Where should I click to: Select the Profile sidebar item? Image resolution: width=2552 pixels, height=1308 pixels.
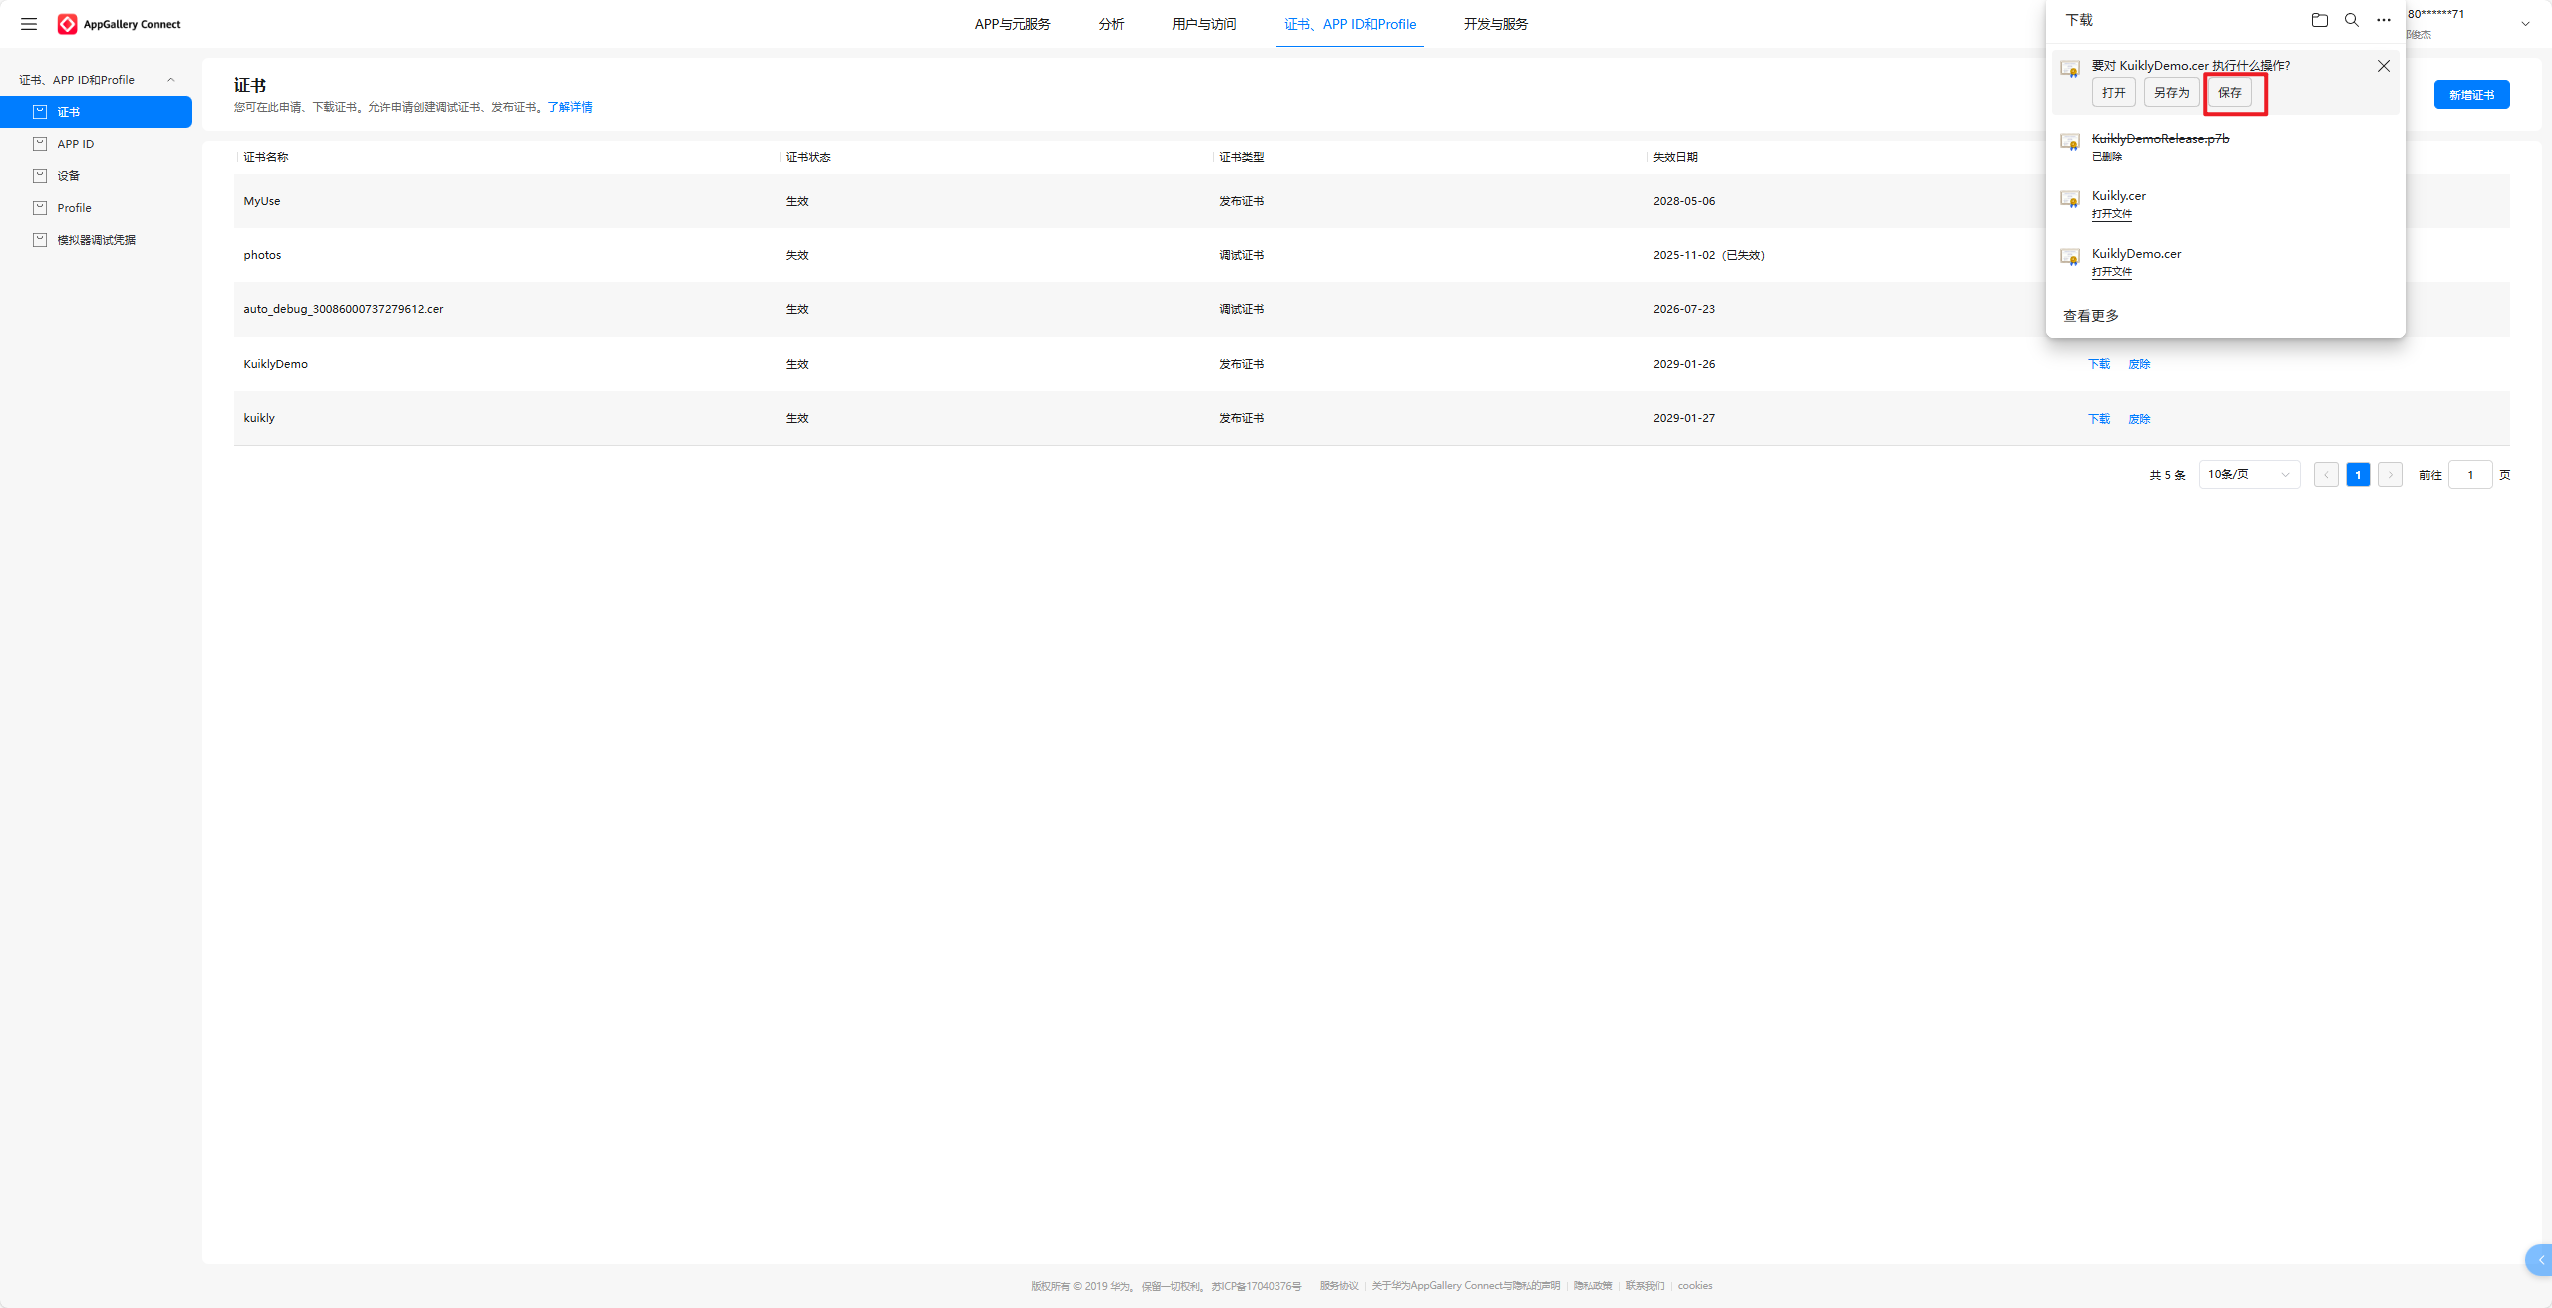74,208
